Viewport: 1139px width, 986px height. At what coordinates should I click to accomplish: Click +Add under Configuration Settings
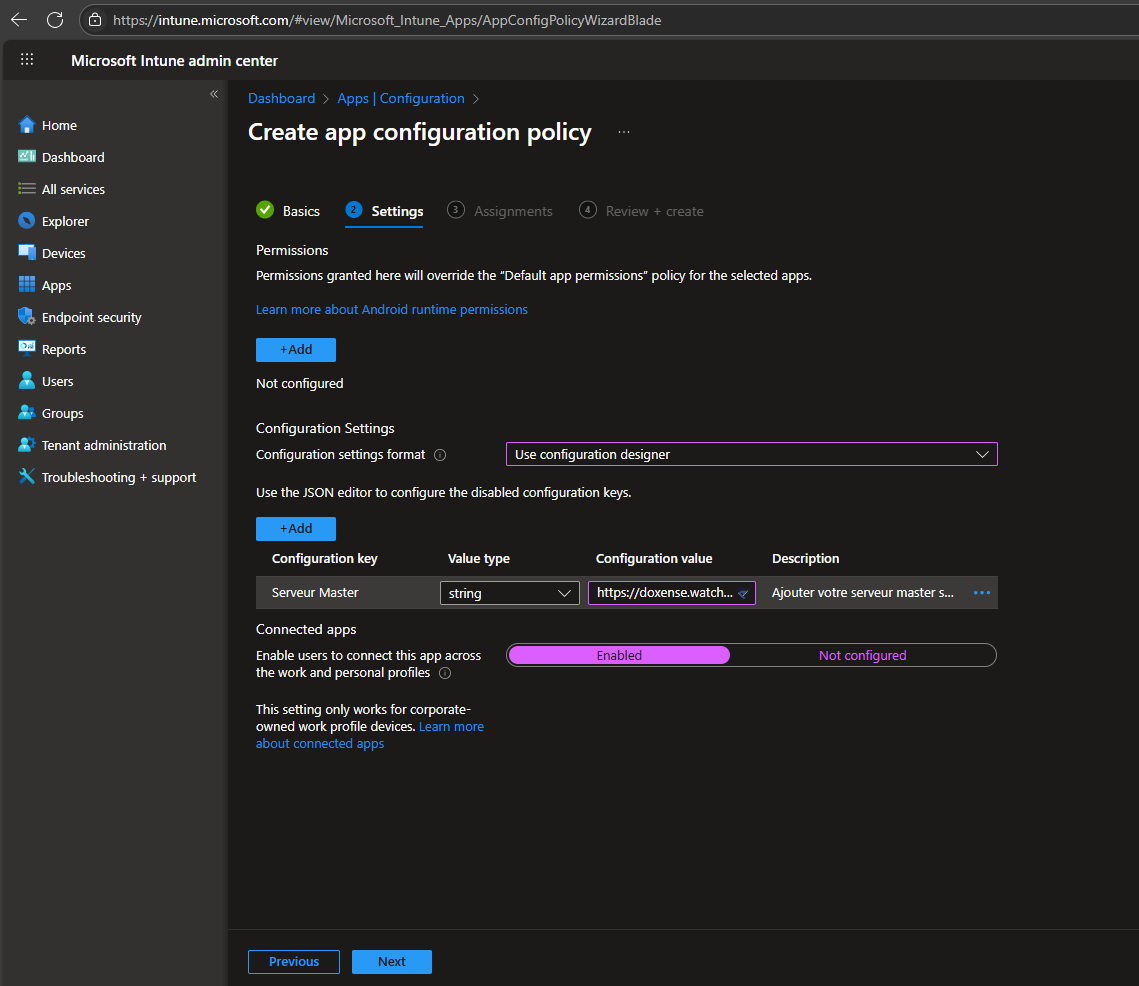click(296, 528)
